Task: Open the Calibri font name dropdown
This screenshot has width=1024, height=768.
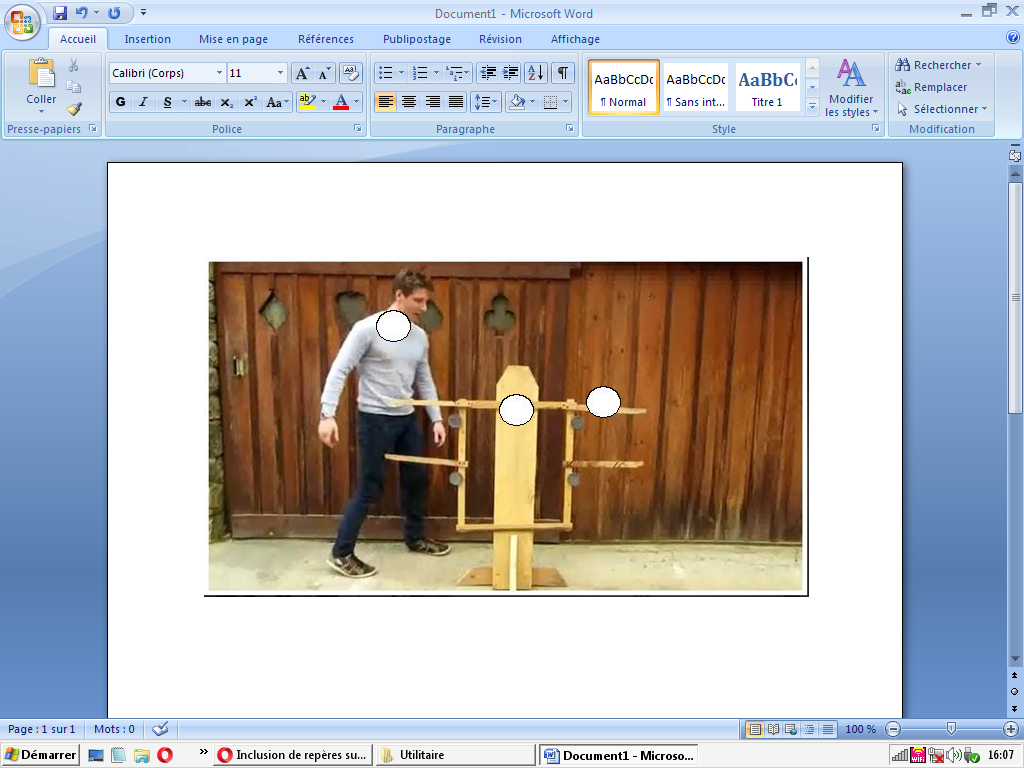Action: coord(219,73)
